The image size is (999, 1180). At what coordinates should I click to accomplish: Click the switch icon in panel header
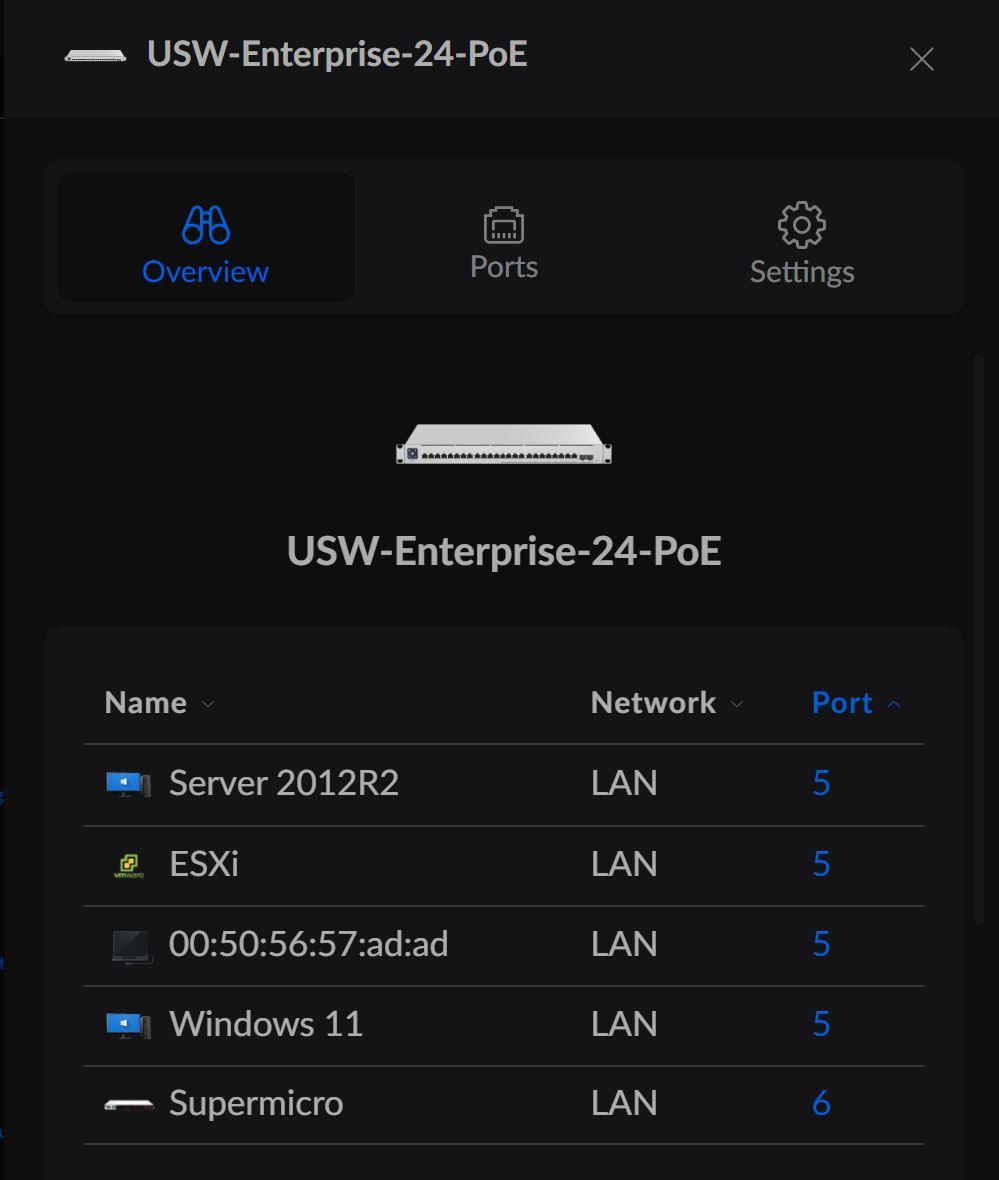(x=95, y=56)
